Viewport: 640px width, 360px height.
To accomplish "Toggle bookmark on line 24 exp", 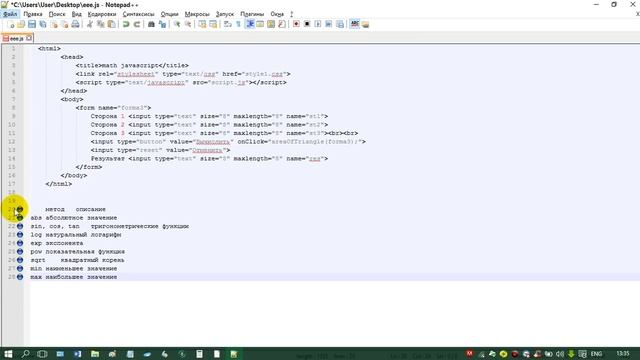I will tap(20, 243).
